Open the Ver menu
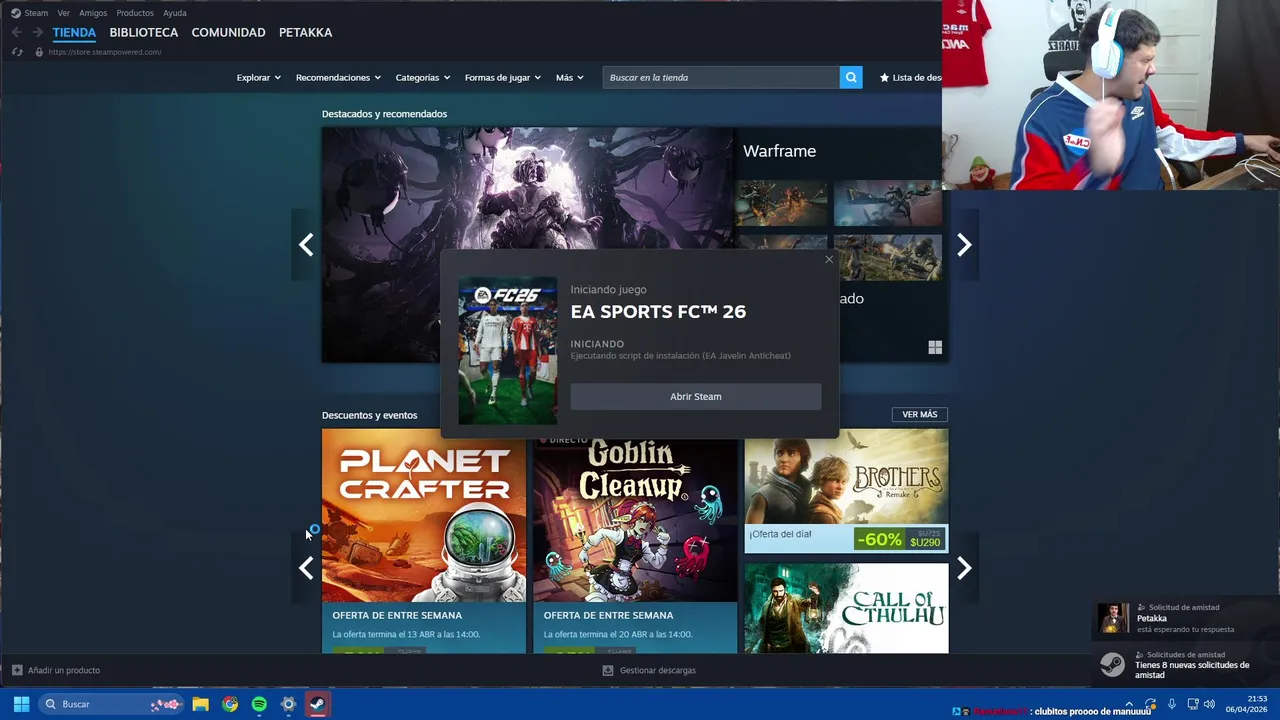 (64, 13)
